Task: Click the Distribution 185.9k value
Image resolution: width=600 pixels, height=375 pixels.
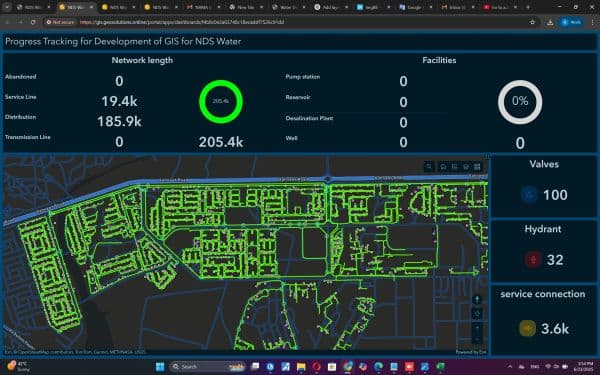Action: pyautogui.click(x=119, y=122)
